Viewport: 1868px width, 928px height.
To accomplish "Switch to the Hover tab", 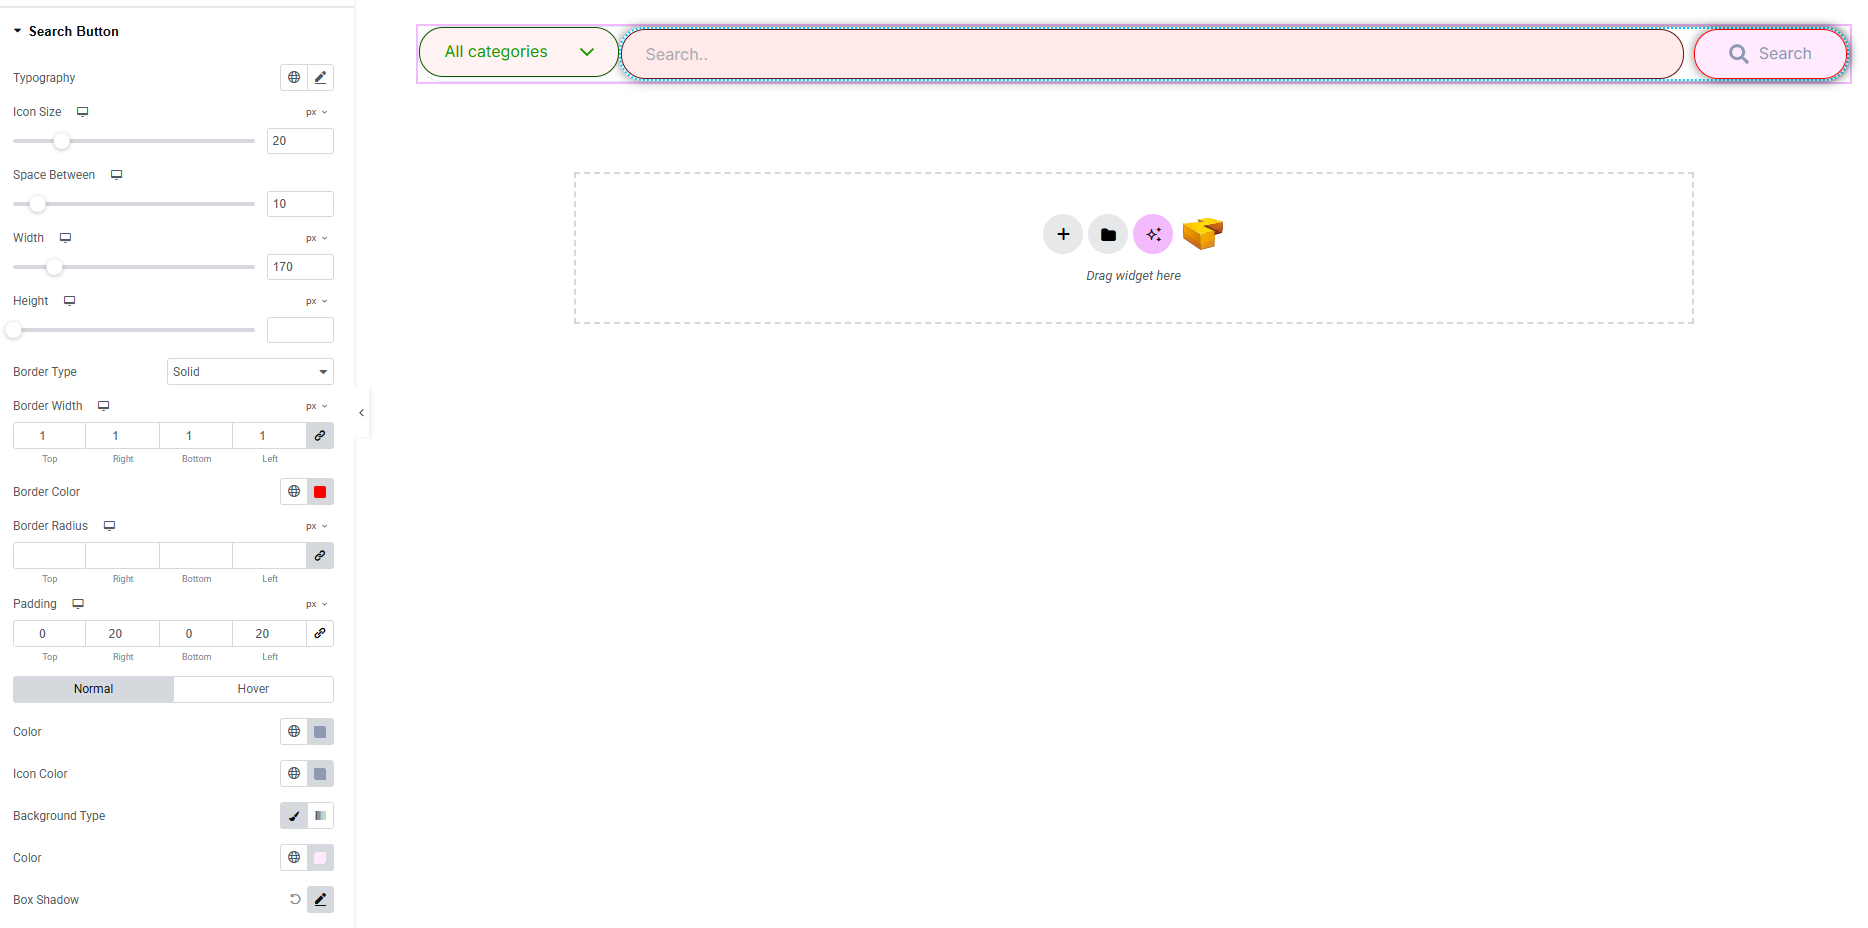I will (253, 689).
